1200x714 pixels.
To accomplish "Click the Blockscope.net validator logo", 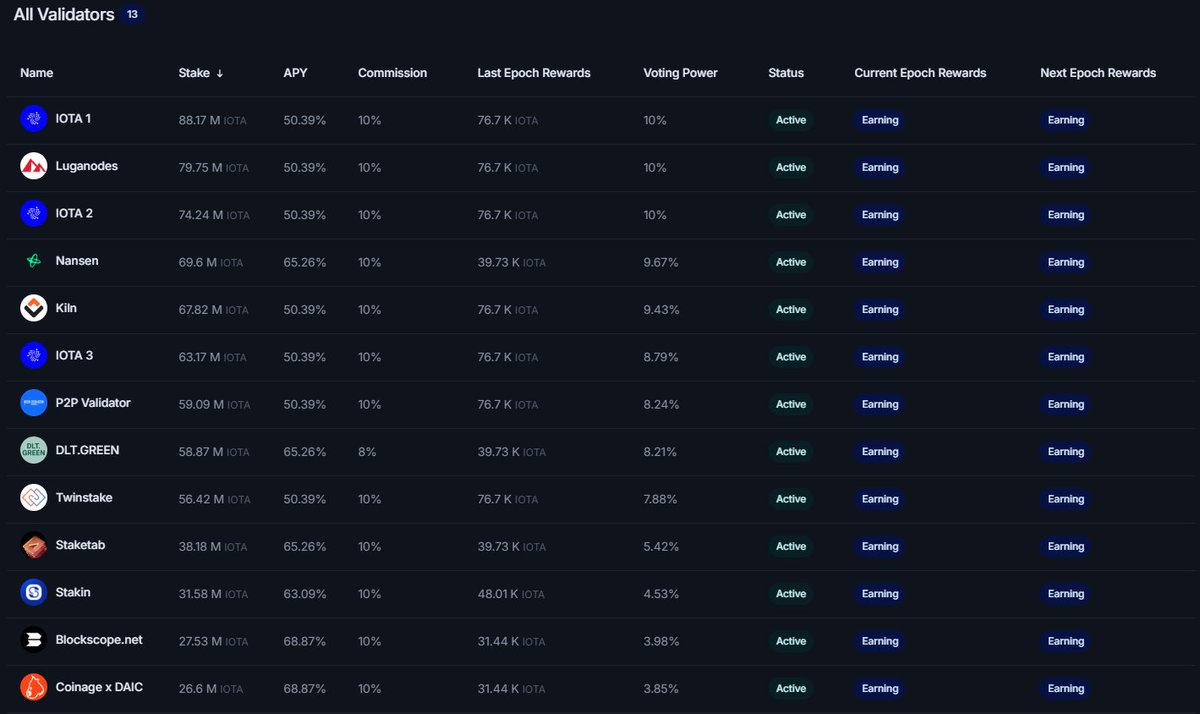I will pos(34,640).
